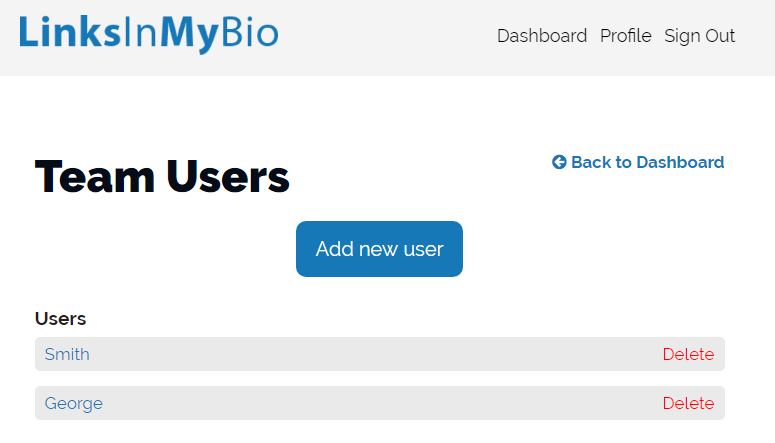Delete the user Smith
The image size is (775, 443).
[x=688, y=354]
